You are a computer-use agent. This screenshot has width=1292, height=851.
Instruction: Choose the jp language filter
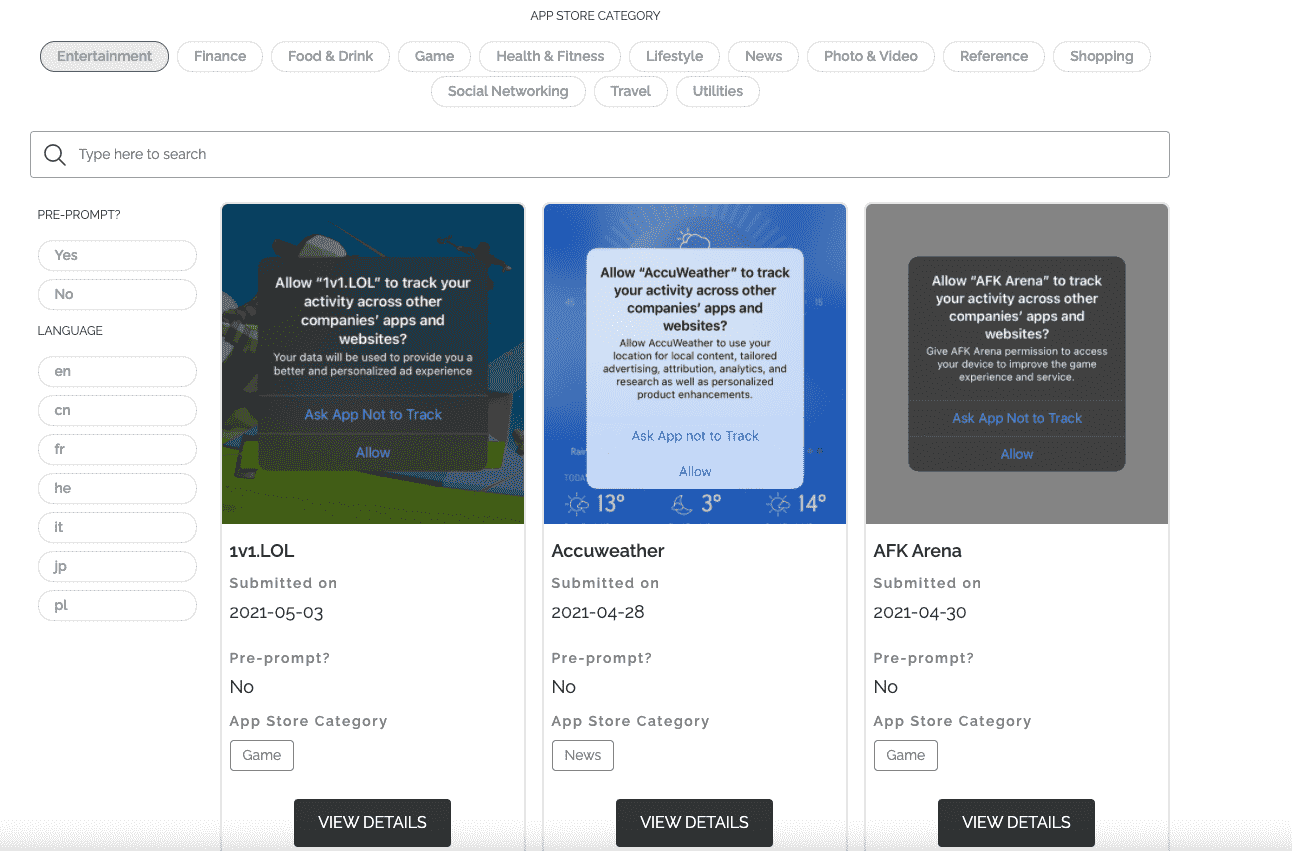(117, 566)
